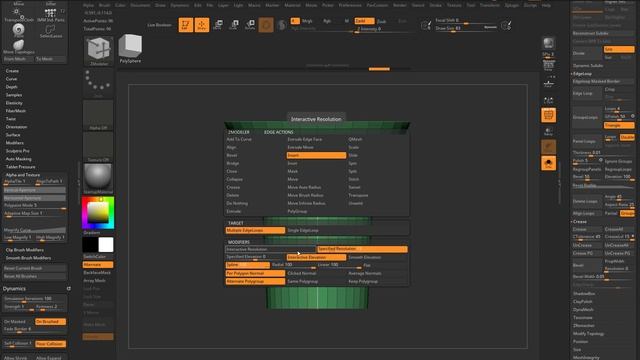Click Reset Current Brush button

click(x=35, y=269)
